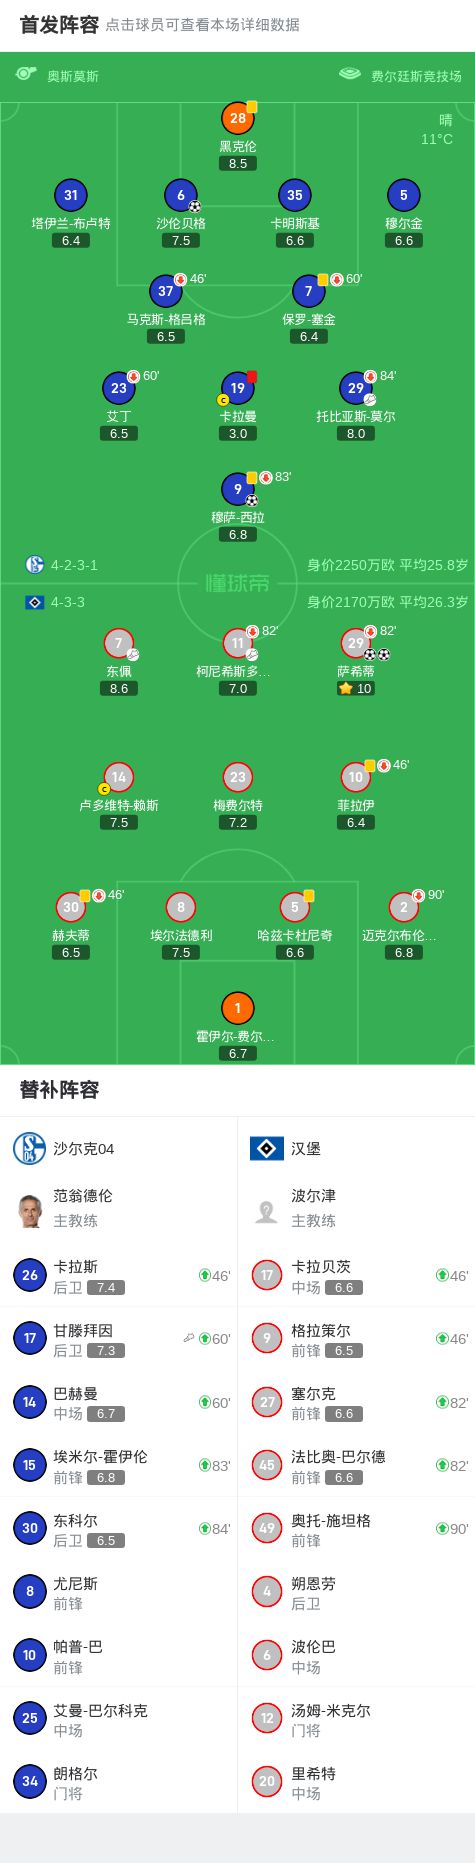Open substitute 卡拉斯 number 26 details
475x1863 pixels.
[x=119, y=1275]
